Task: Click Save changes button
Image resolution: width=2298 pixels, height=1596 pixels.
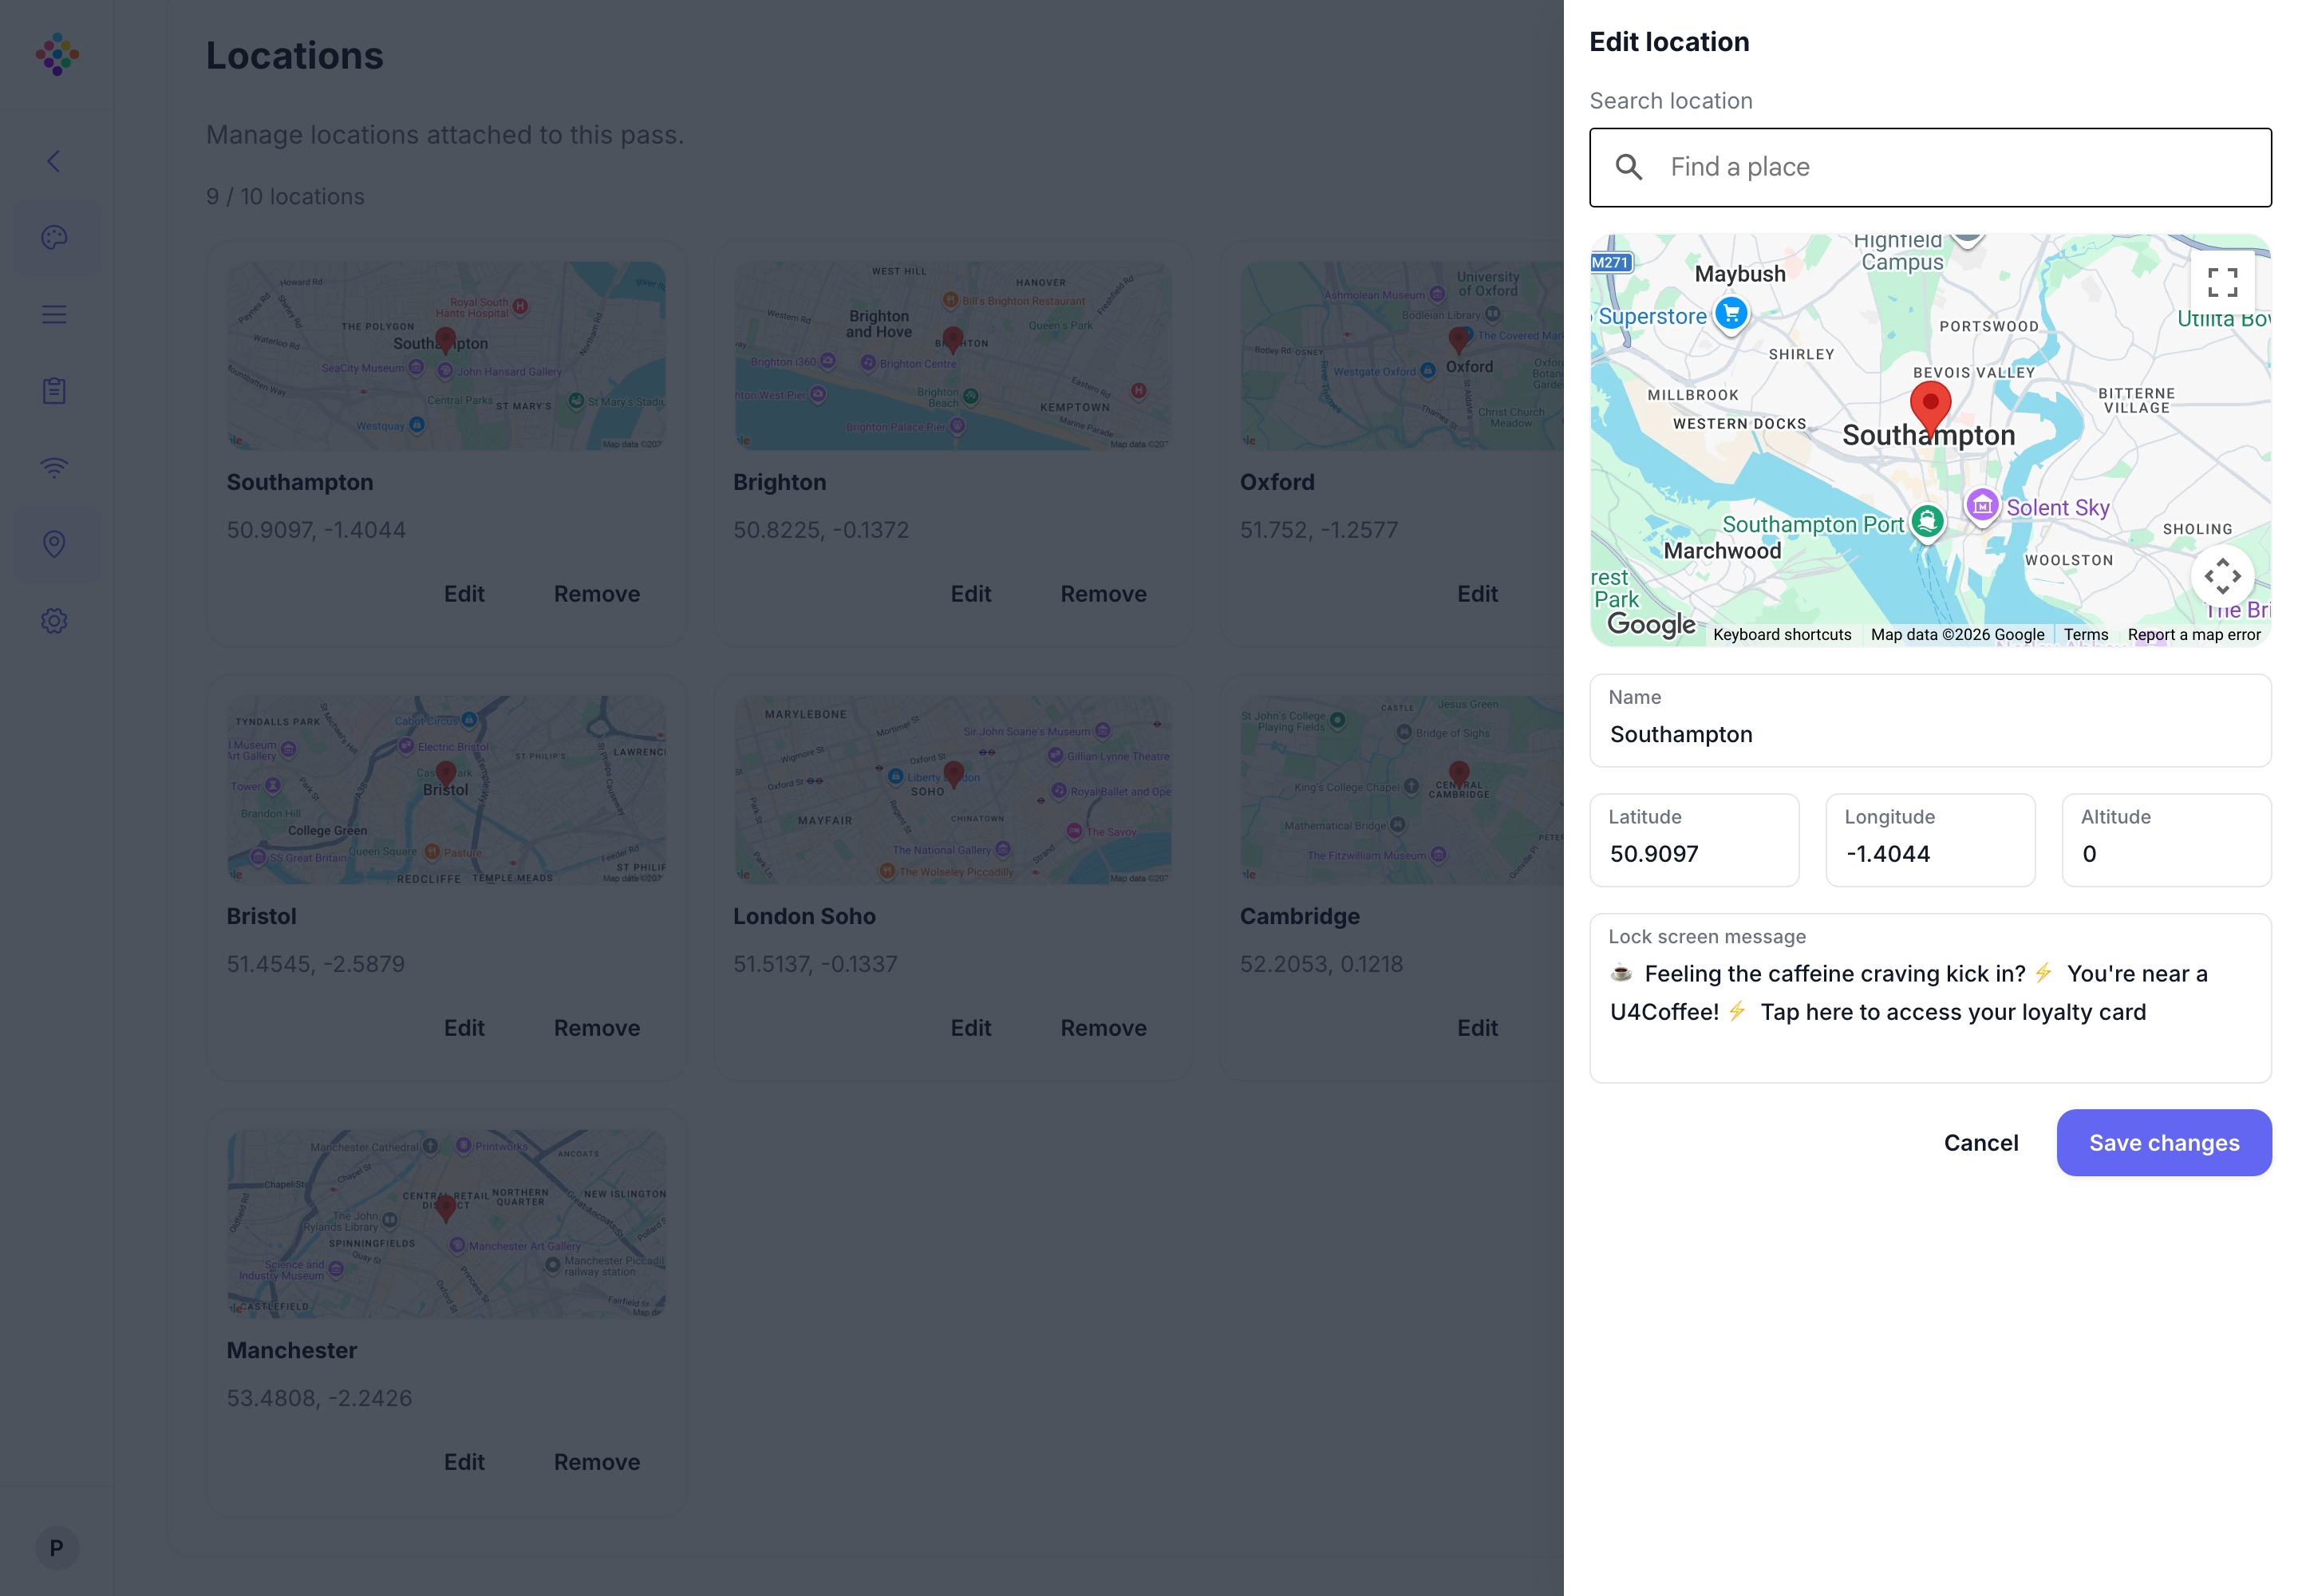Action: pos(2164,1143)
